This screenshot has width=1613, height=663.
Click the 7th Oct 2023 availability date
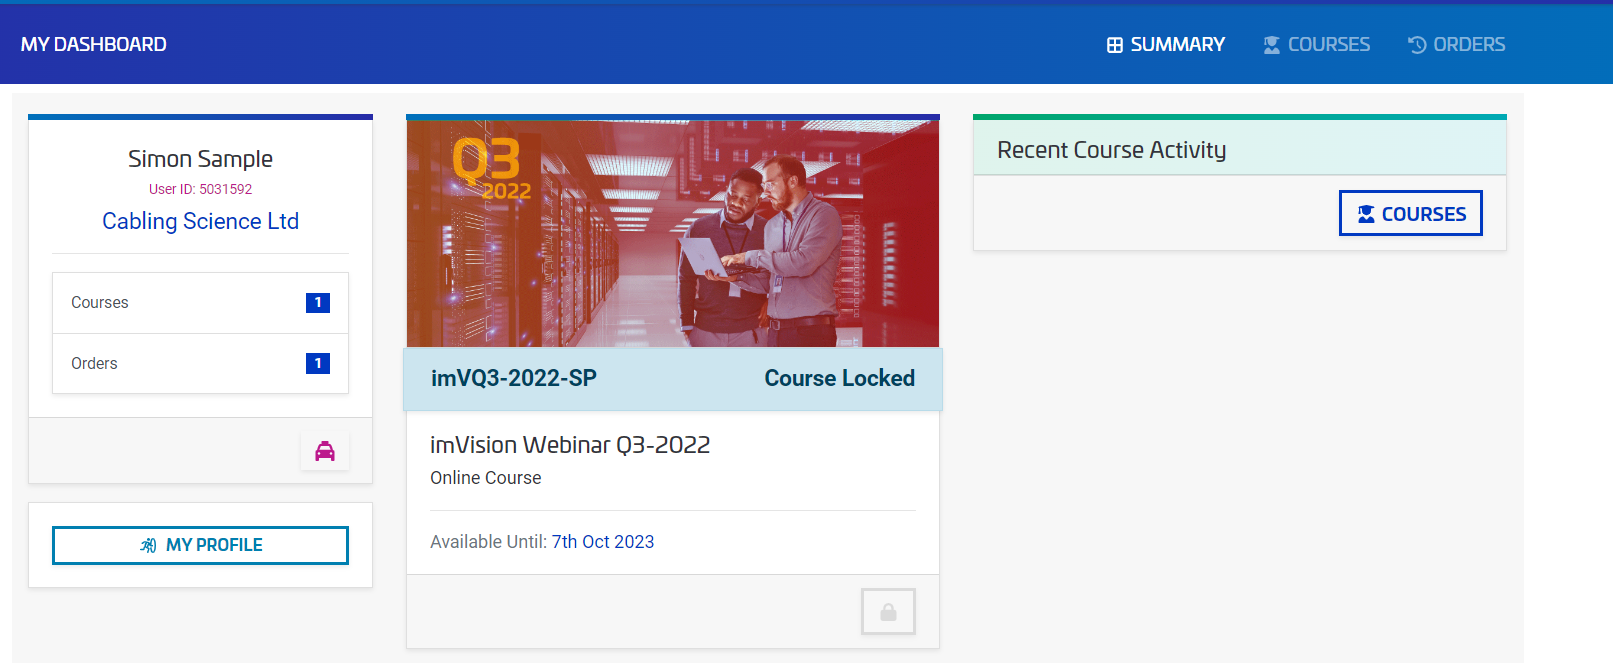[x=603, y=542]
